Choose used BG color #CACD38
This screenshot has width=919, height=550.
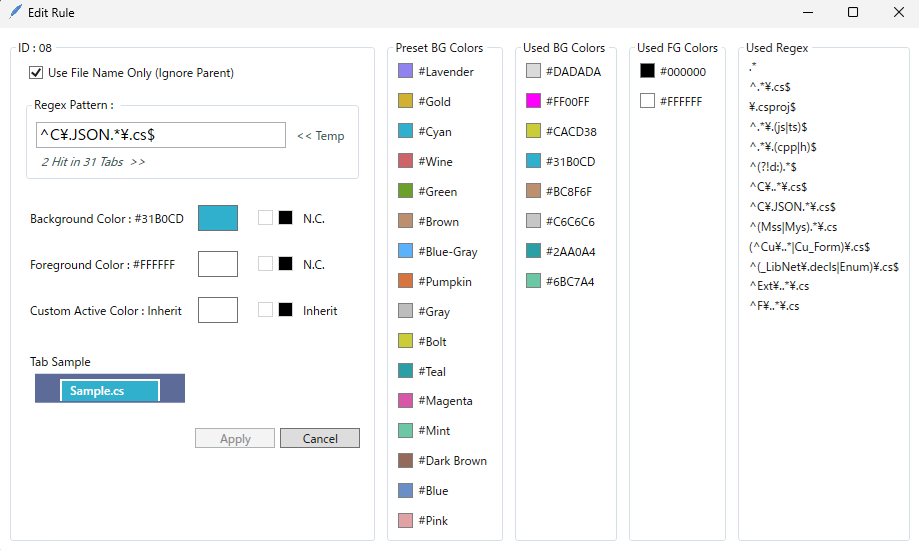pyautogui.click(x=561, y=131)
